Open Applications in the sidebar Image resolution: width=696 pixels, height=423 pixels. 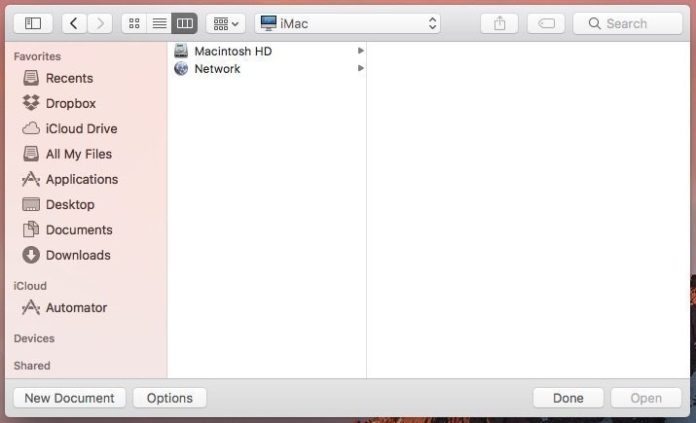[82, 179]
